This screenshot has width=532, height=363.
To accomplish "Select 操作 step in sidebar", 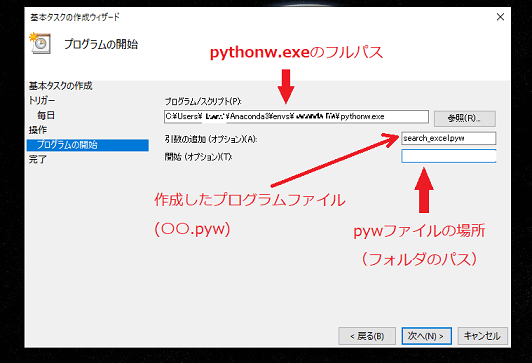I will pos(38,130).
